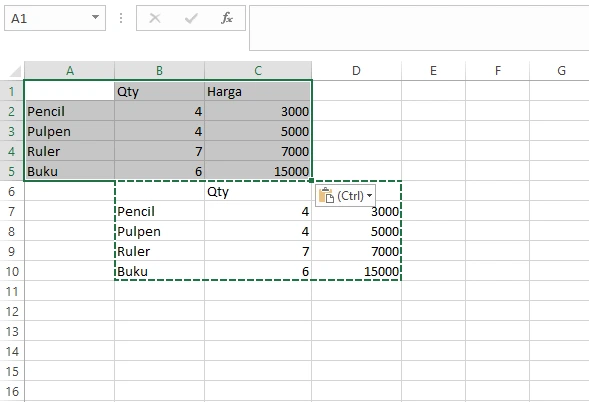Select row 11 header

pos(12,291)
